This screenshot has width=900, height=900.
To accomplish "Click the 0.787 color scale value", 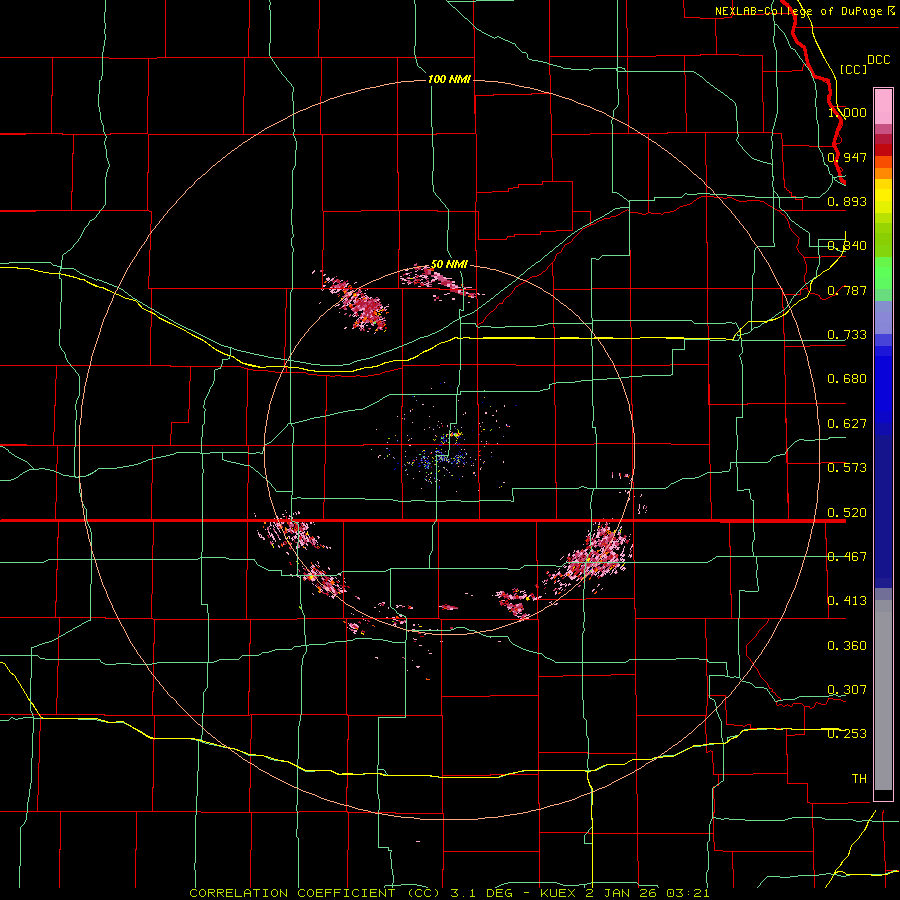I will pyautogui.click(x=847, y=290).
